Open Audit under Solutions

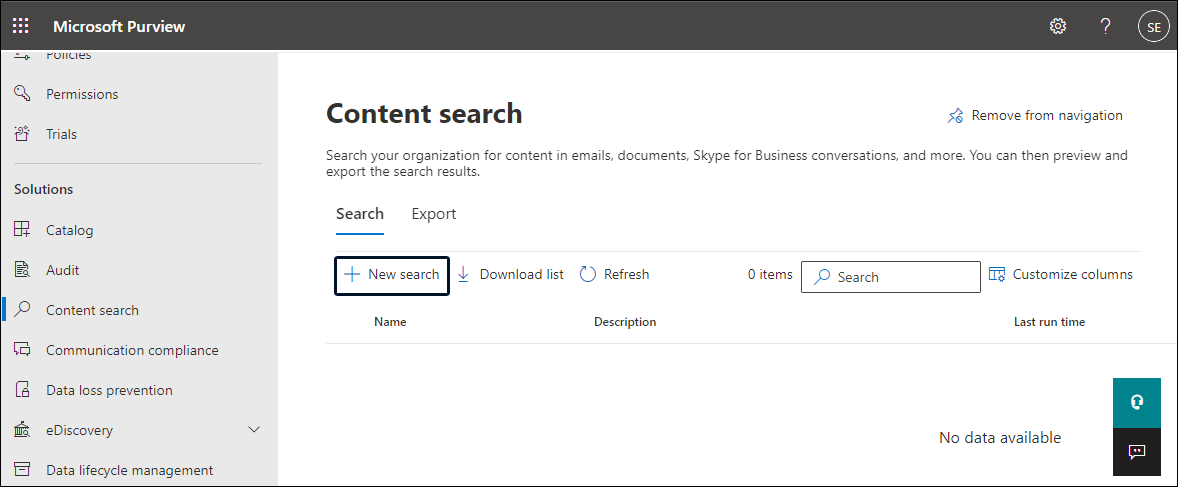(62, 270)
